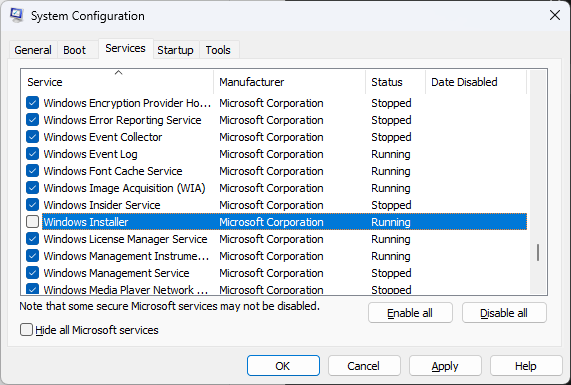Uncheck the Windows Event Log service
This screenshot has height=385, width=571.
(x=32, y=154)
